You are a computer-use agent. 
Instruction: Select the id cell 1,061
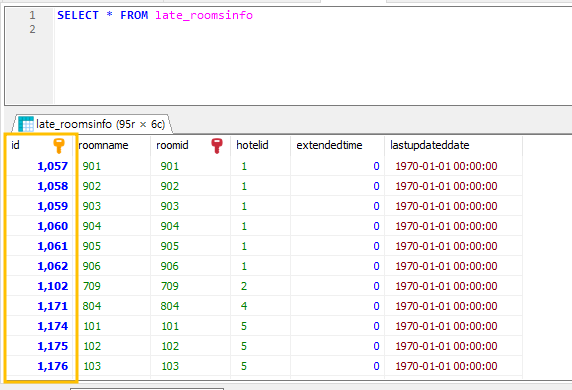tap(40, 246)
